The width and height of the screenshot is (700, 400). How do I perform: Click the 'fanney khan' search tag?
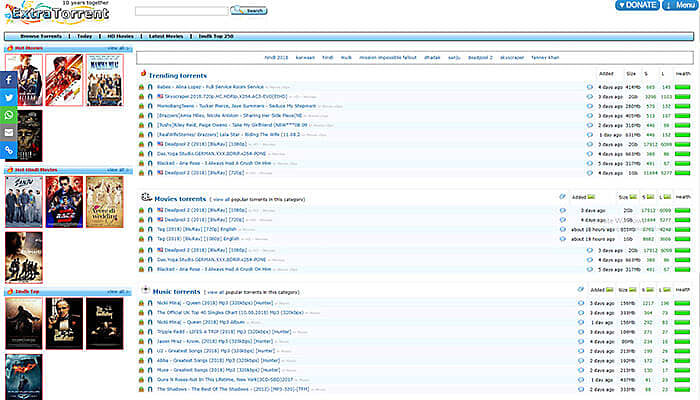[x=545, y=58]
